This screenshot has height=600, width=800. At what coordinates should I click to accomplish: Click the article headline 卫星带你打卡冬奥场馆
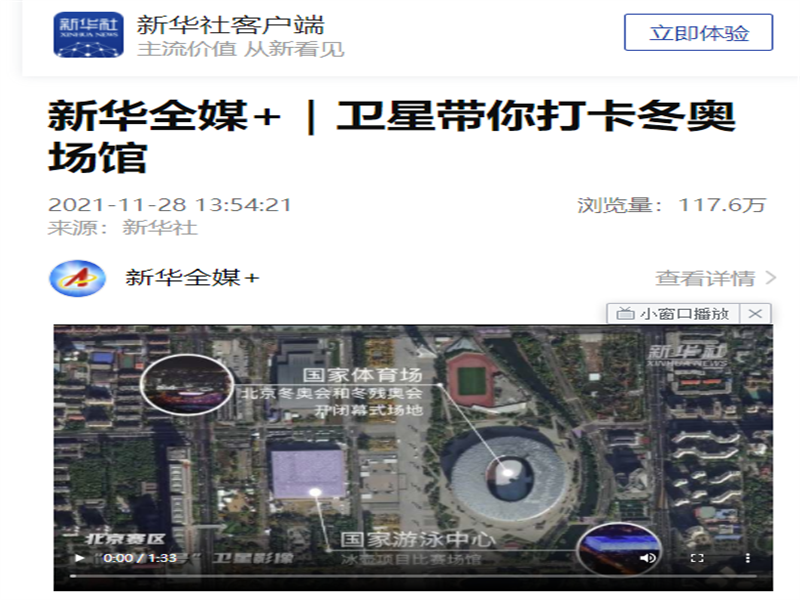(391, 136)
